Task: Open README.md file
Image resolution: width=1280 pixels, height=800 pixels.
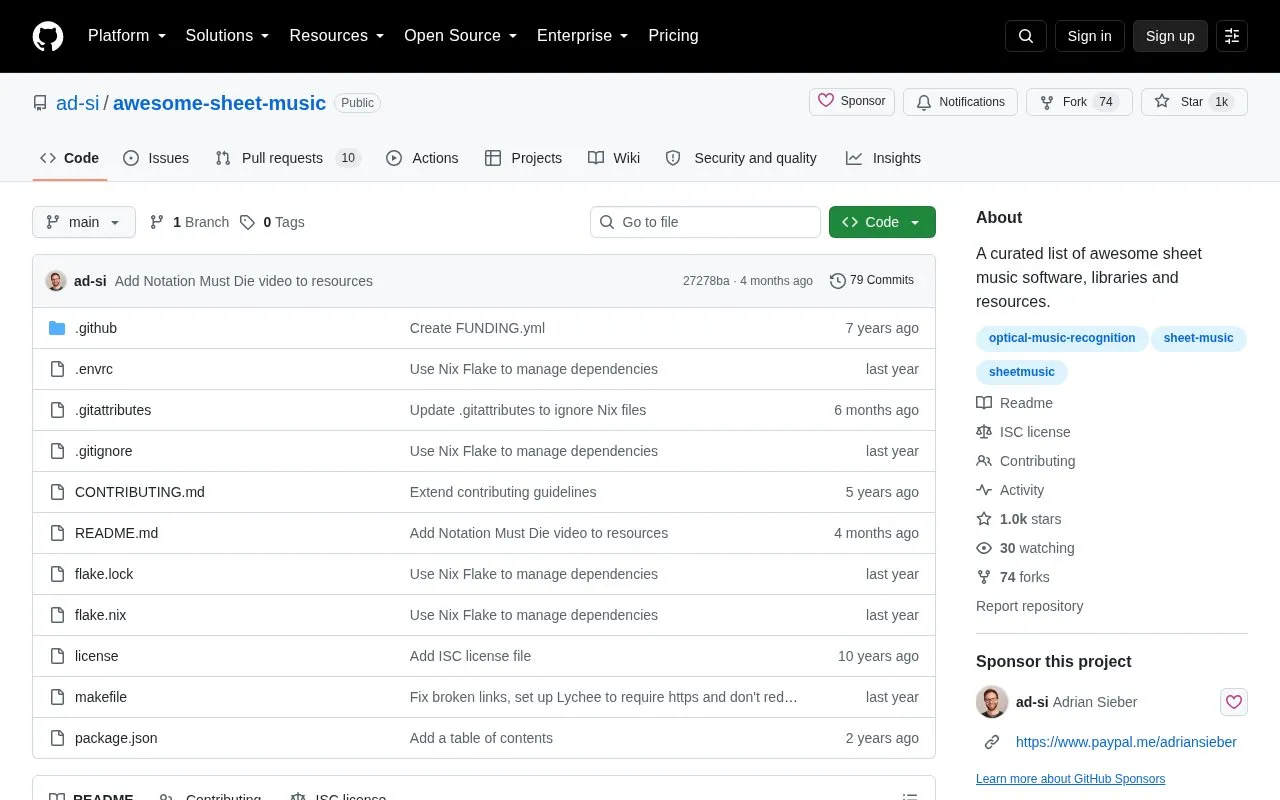Action: (x=116, y=533)
